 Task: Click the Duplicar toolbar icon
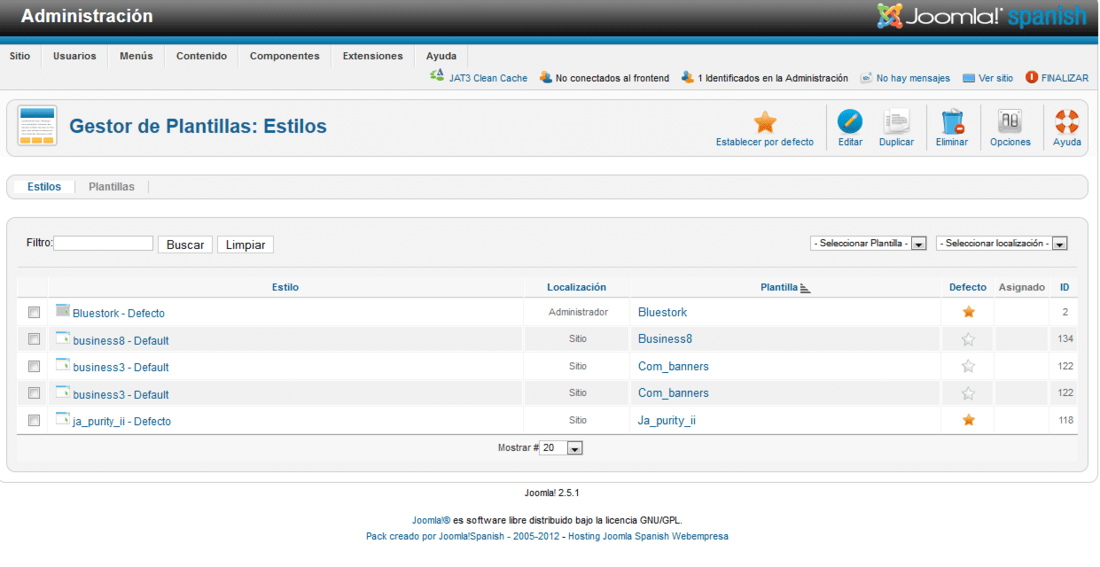click(x=896, y=122)
